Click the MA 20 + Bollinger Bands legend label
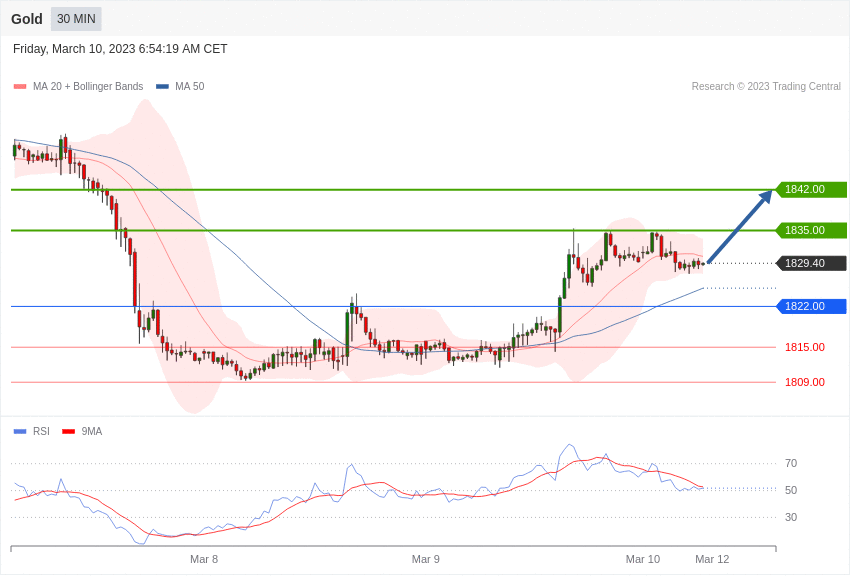The width and height of the screenshot is (850, 576). coord(88,86)
